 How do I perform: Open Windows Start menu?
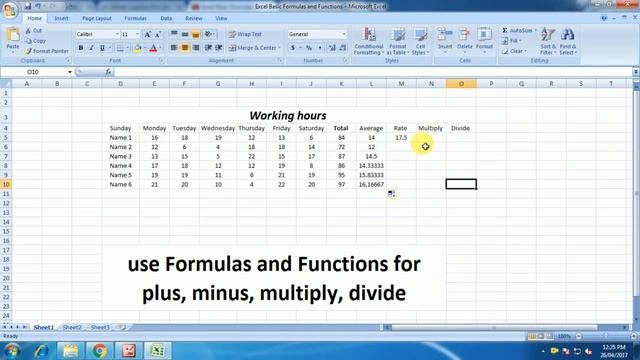[11, 351]
